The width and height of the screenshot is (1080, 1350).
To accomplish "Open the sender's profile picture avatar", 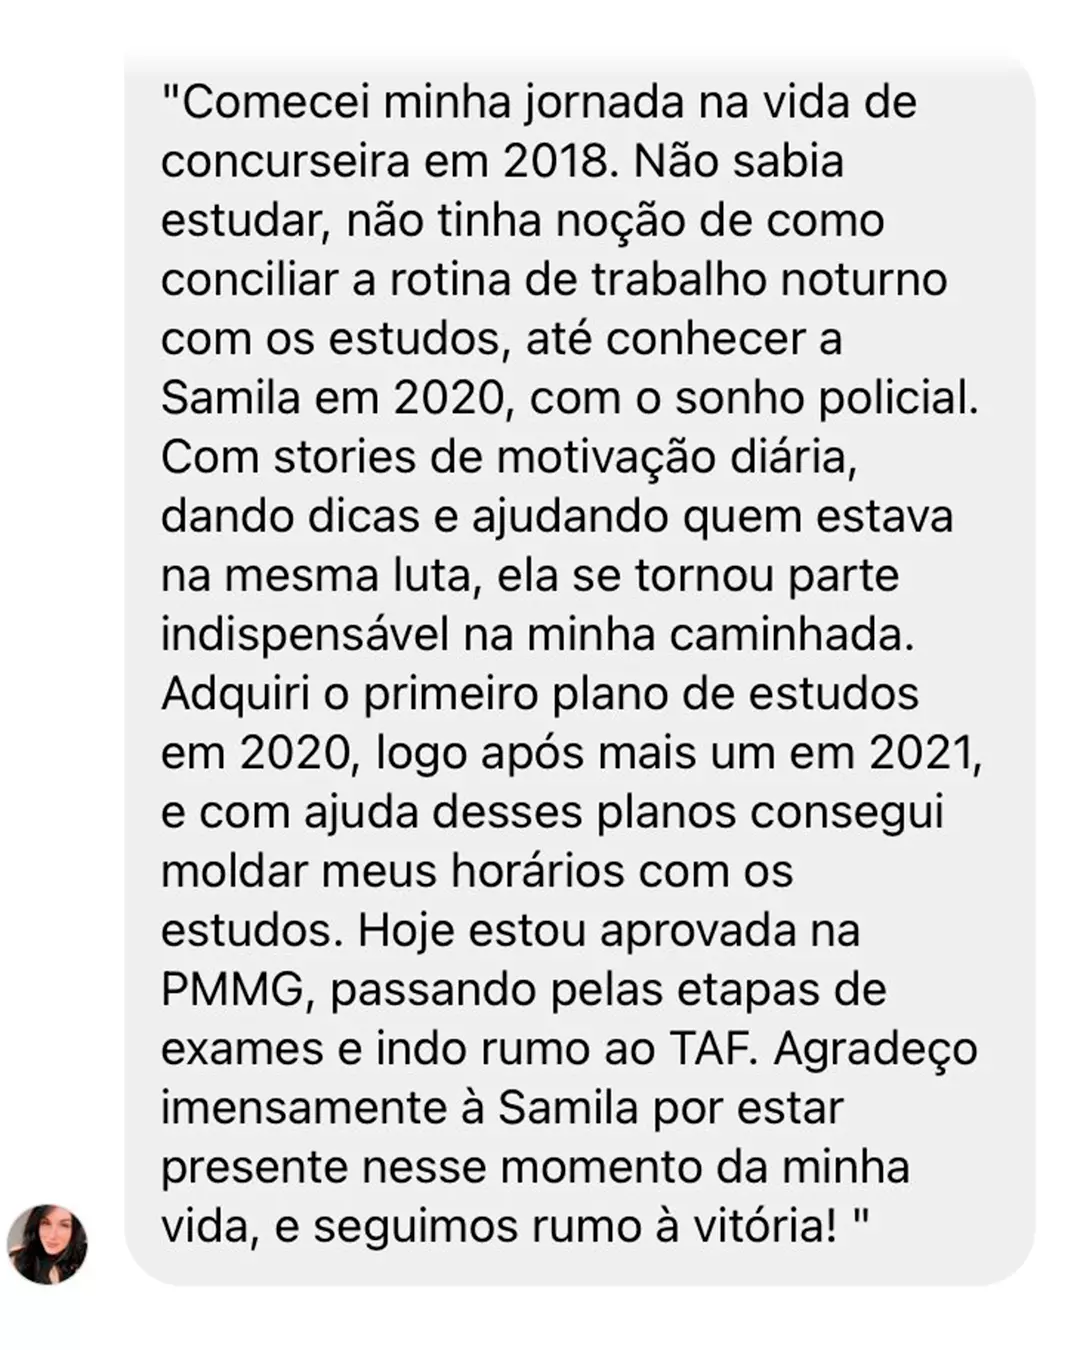I will tap(47, 1244).
